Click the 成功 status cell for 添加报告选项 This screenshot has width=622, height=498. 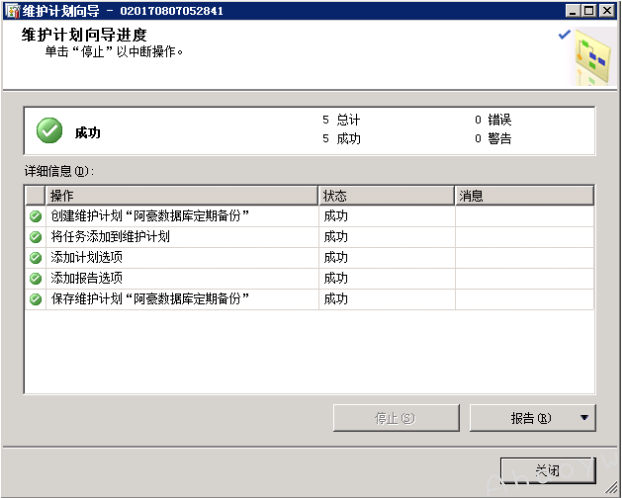coord(336,278)
